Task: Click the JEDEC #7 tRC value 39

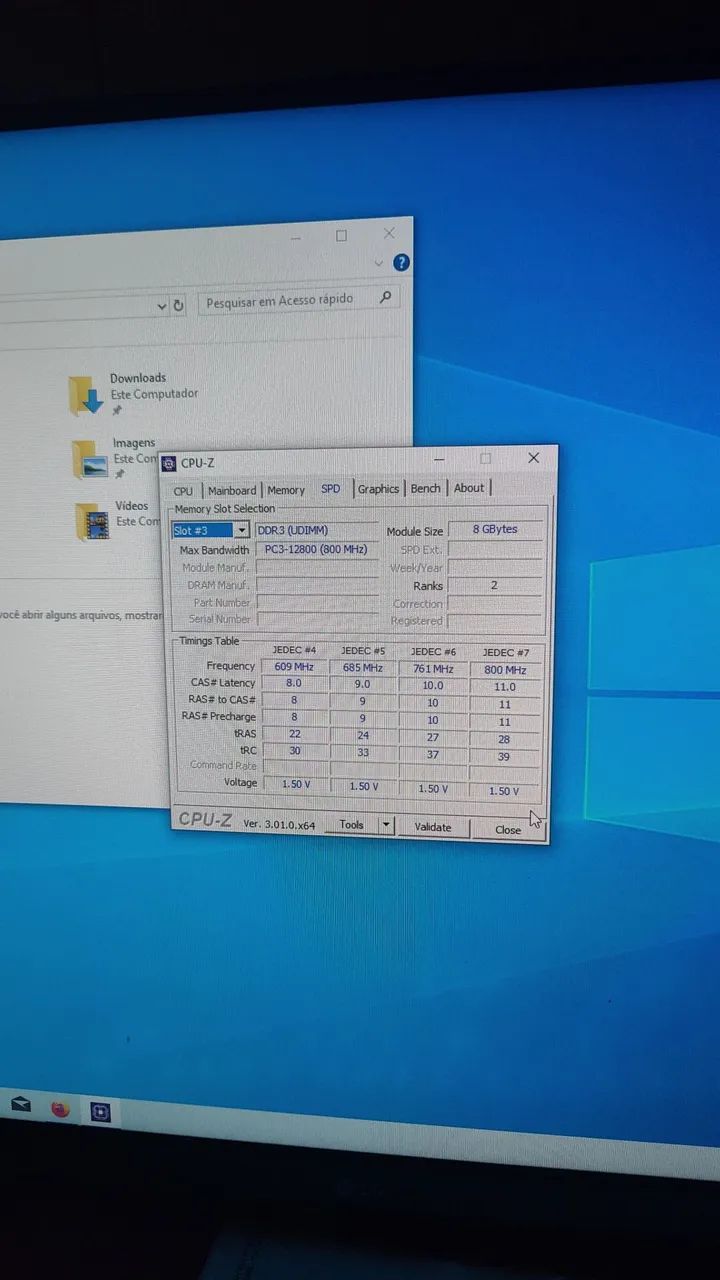Action: (506, 757)
